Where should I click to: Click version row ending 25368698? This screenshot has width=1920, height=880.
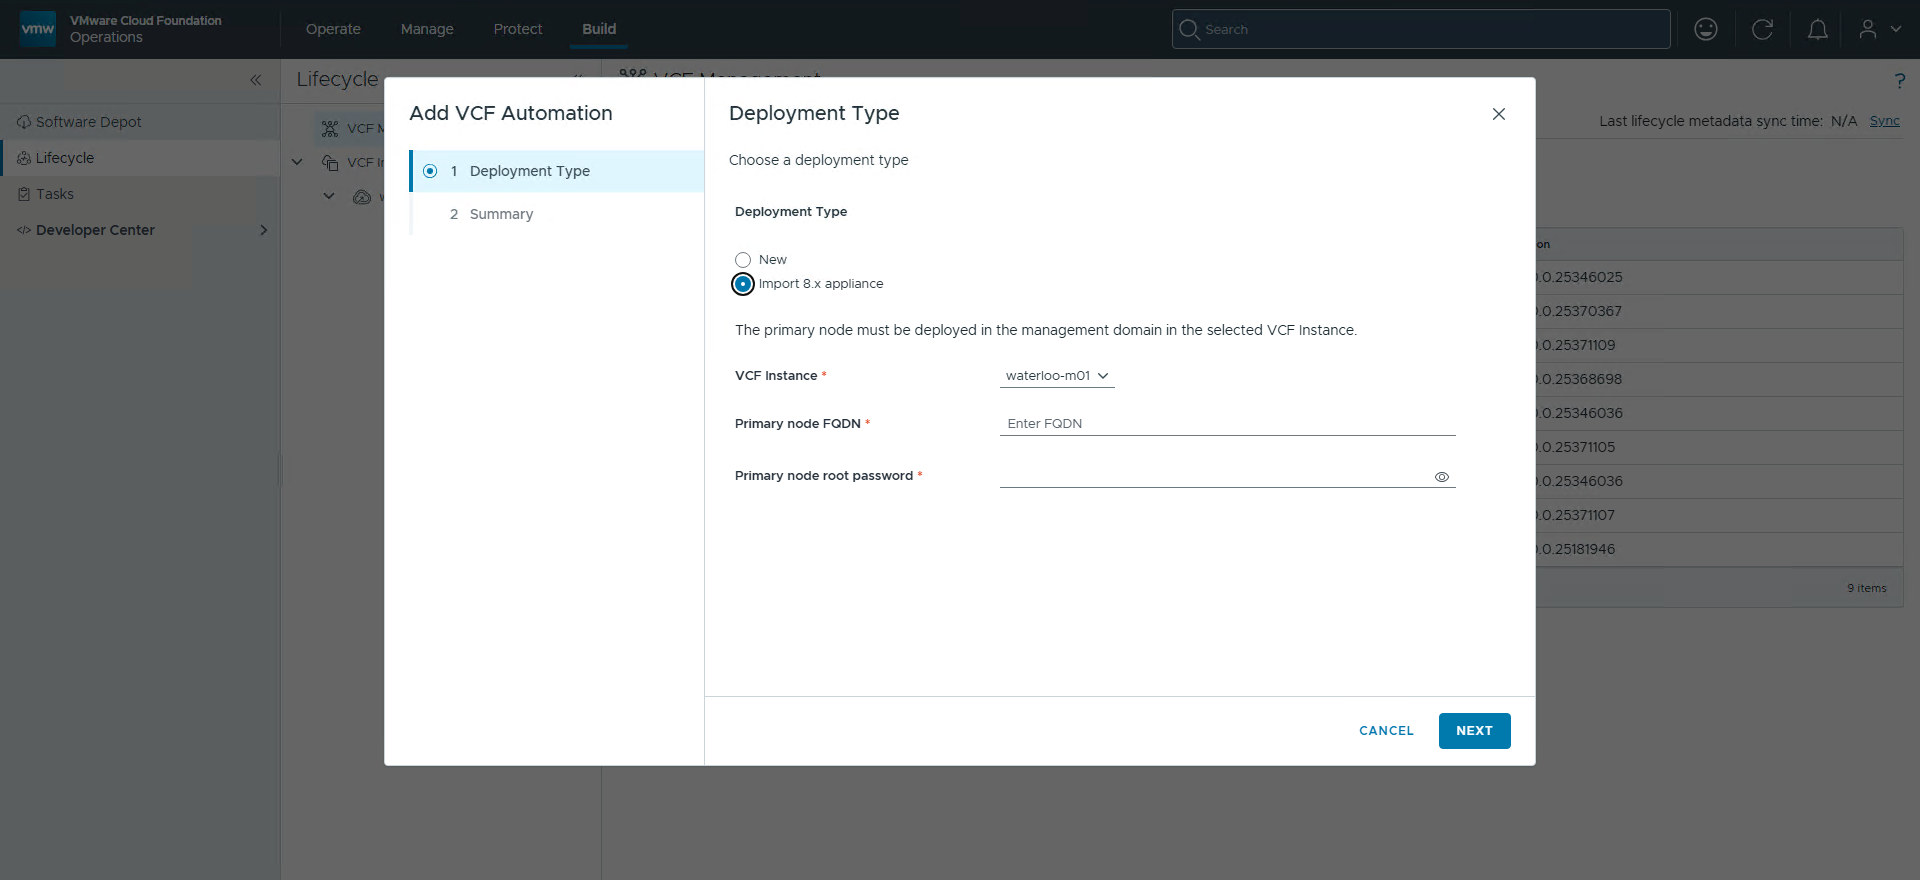[1719, 379]
